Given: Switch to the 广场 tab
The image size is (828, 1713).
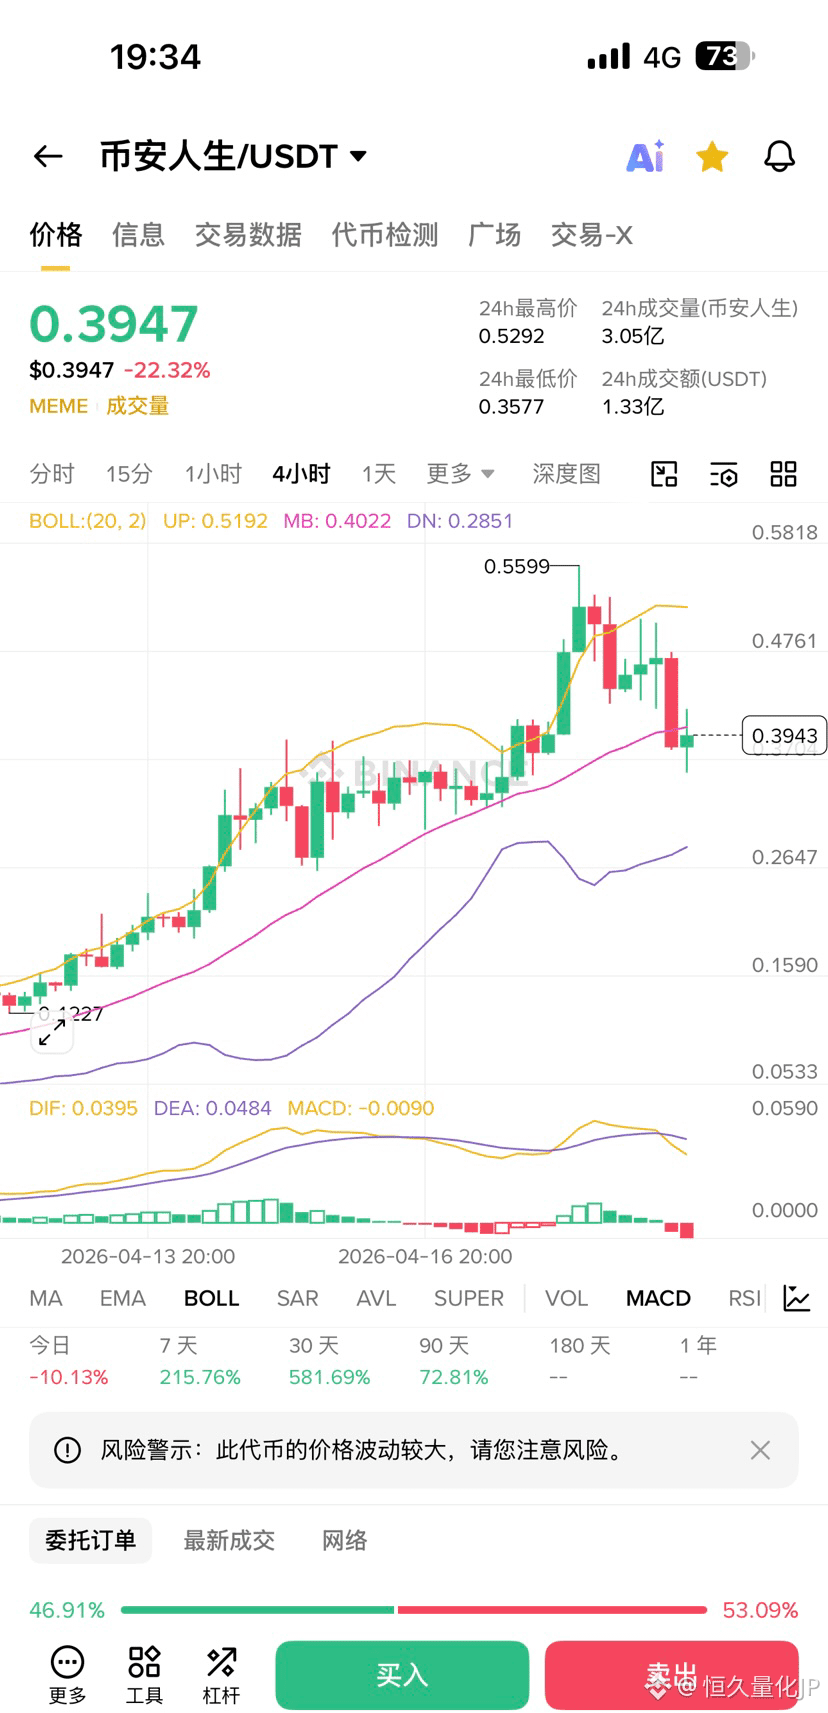Looking at the screenshot, I should [494, 235].
